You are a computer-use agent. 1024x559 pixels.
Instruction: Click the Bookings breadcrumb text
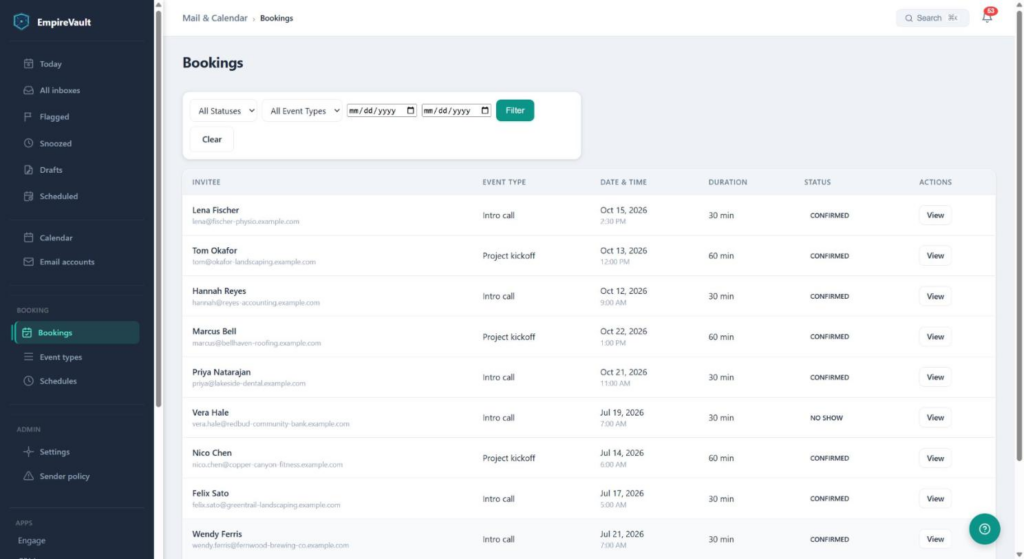point(276,18)
